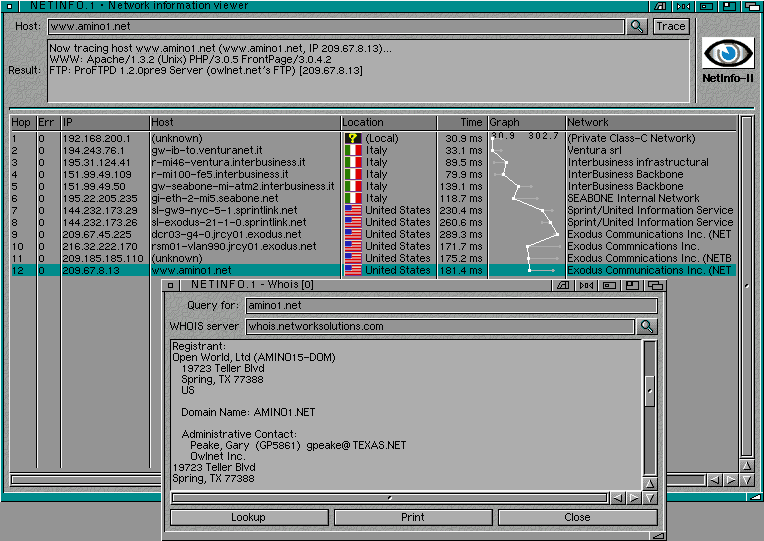Click the magnifier icon beside the Host field
Viewport: 764px width, 541px height.
(637, 27)
